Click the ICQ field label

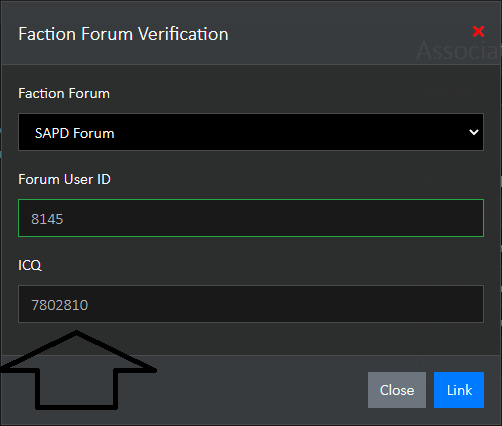tap(30, 265)
